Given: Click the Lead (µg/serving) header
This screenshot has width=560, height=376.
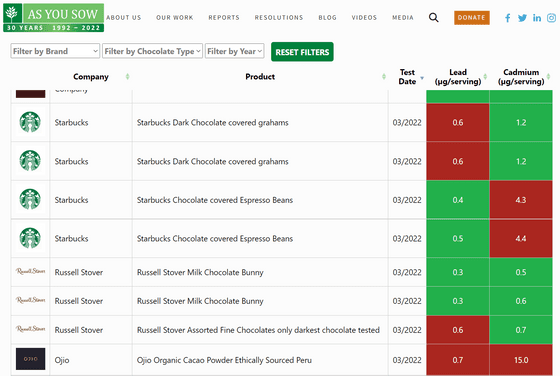Looking at the screenshot, I should point(458,77).
